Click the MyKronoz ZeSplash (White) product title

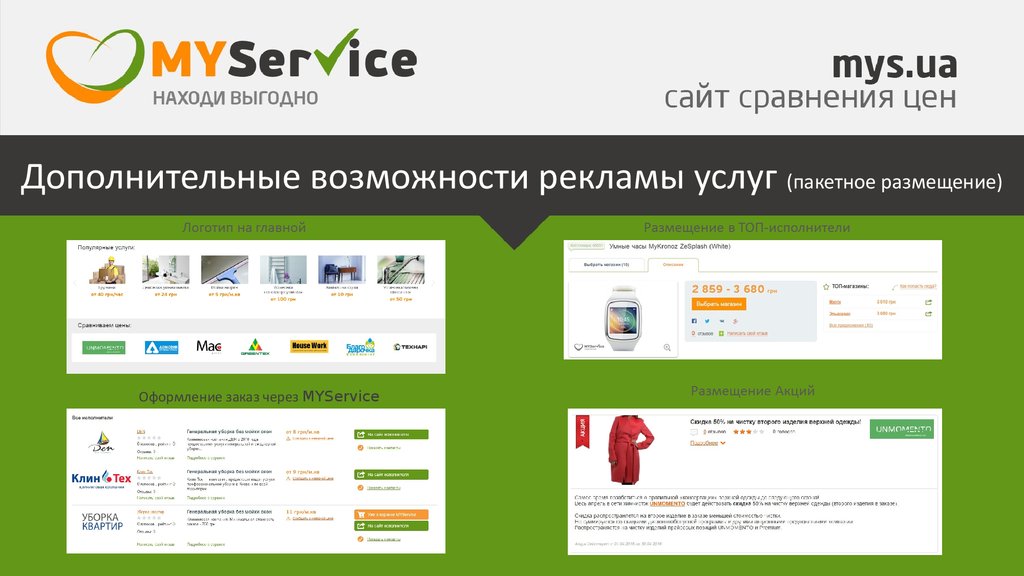[669, 246]
